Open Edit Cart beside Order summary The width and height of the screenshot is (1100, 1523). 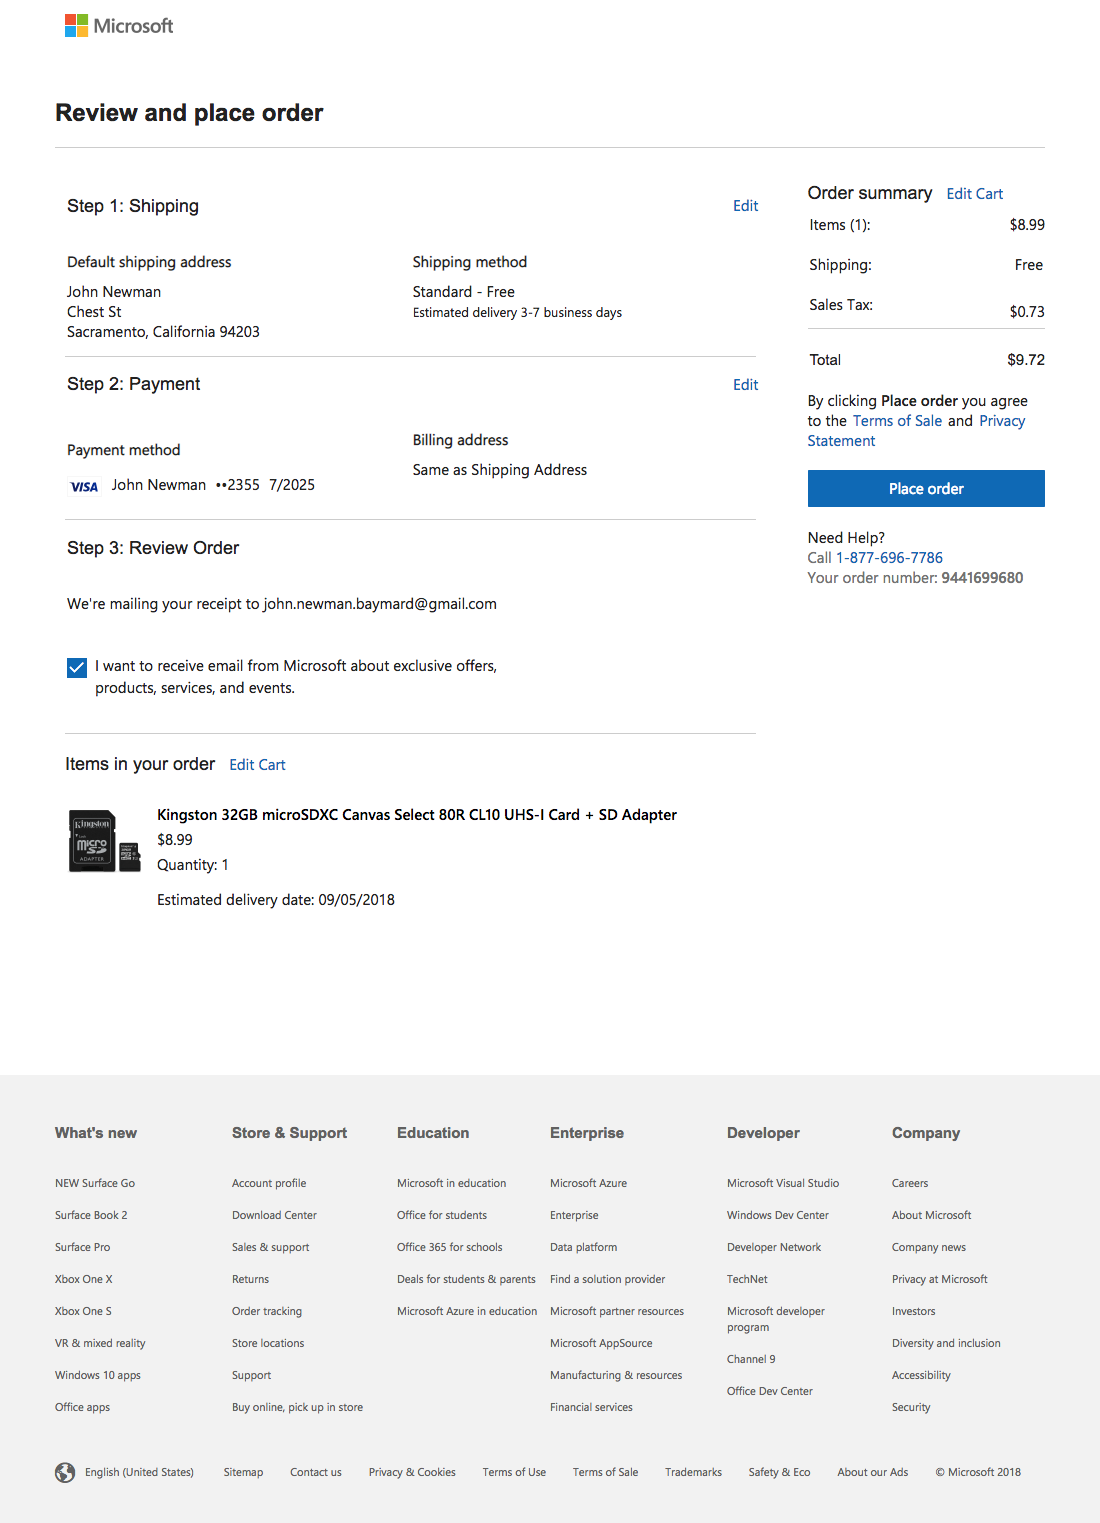coord(974,193)
